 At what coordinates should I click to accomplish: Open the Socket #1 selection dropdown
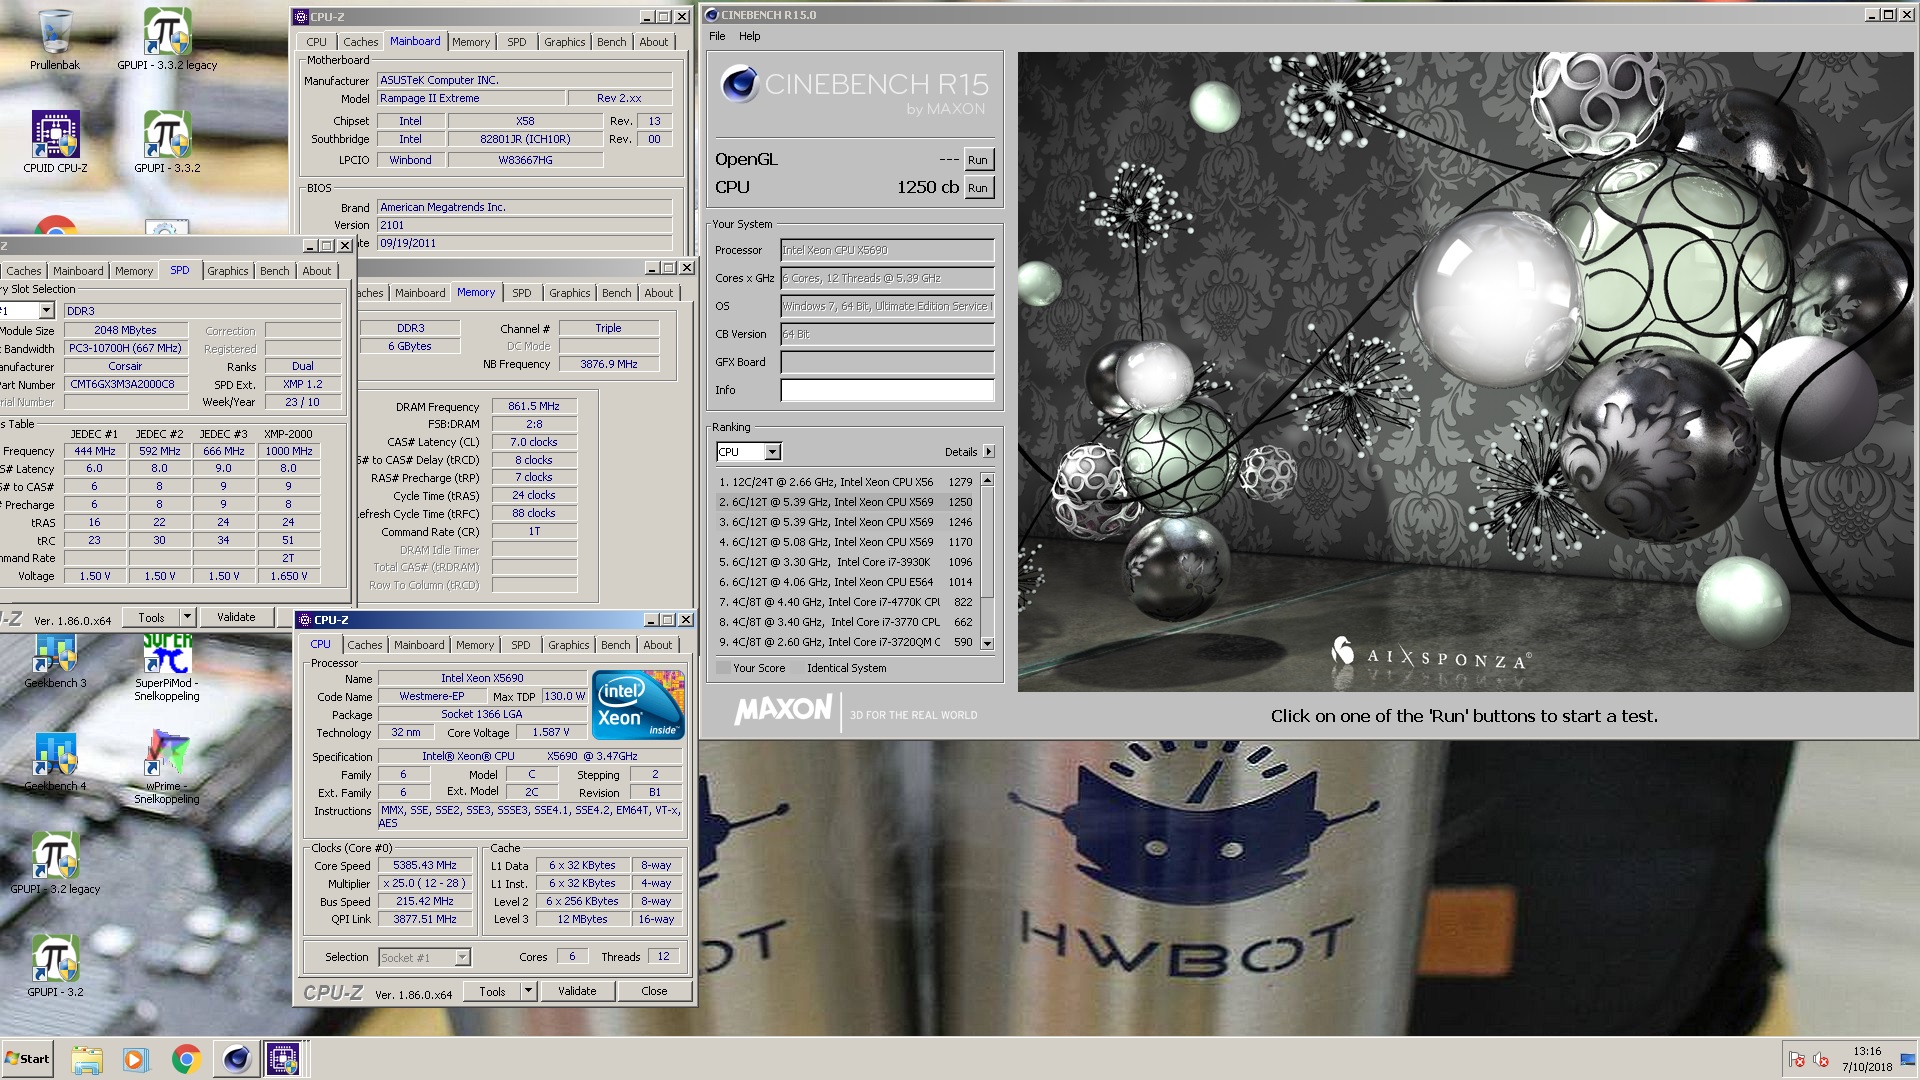(x=462, y=958)
